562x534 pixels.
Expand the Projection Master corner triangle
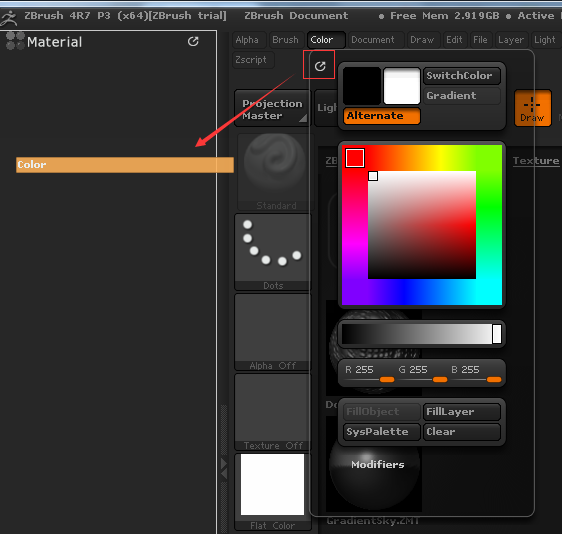pyautogui.click(x=303, y=118)
